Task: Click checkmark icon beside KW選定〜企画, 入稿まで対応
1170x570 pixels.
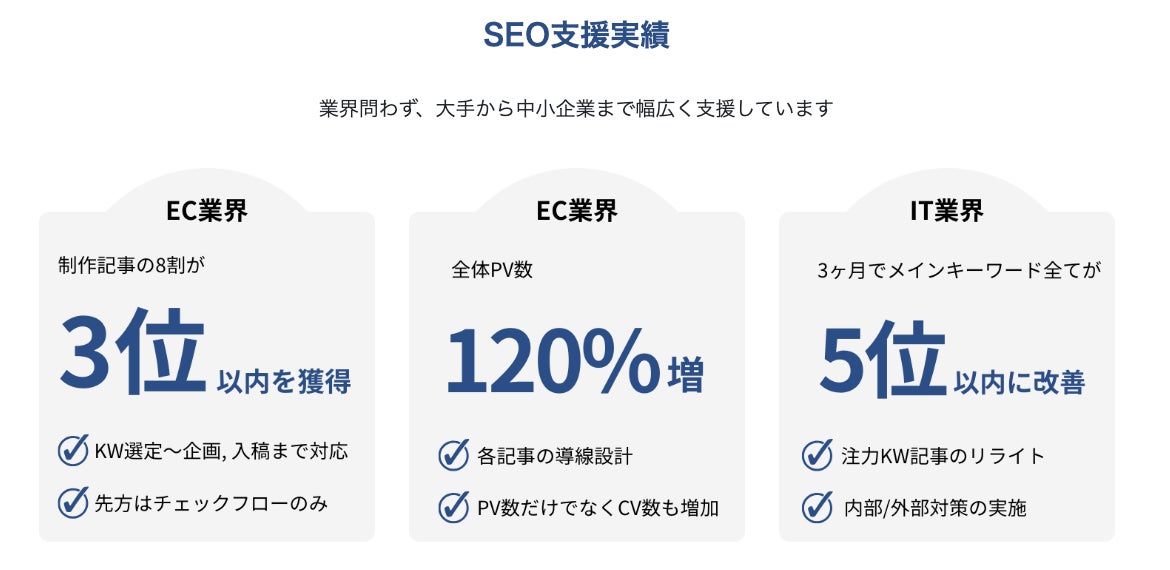Action: click(73, 450)
